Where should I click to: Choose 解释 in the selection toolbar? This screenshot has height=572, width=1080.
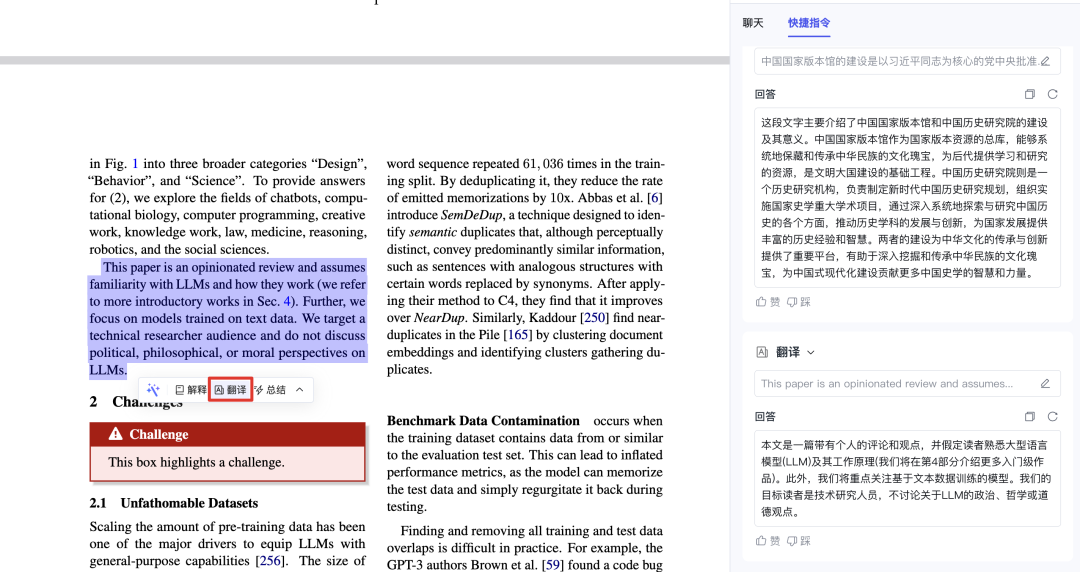[x=191, y=390]
